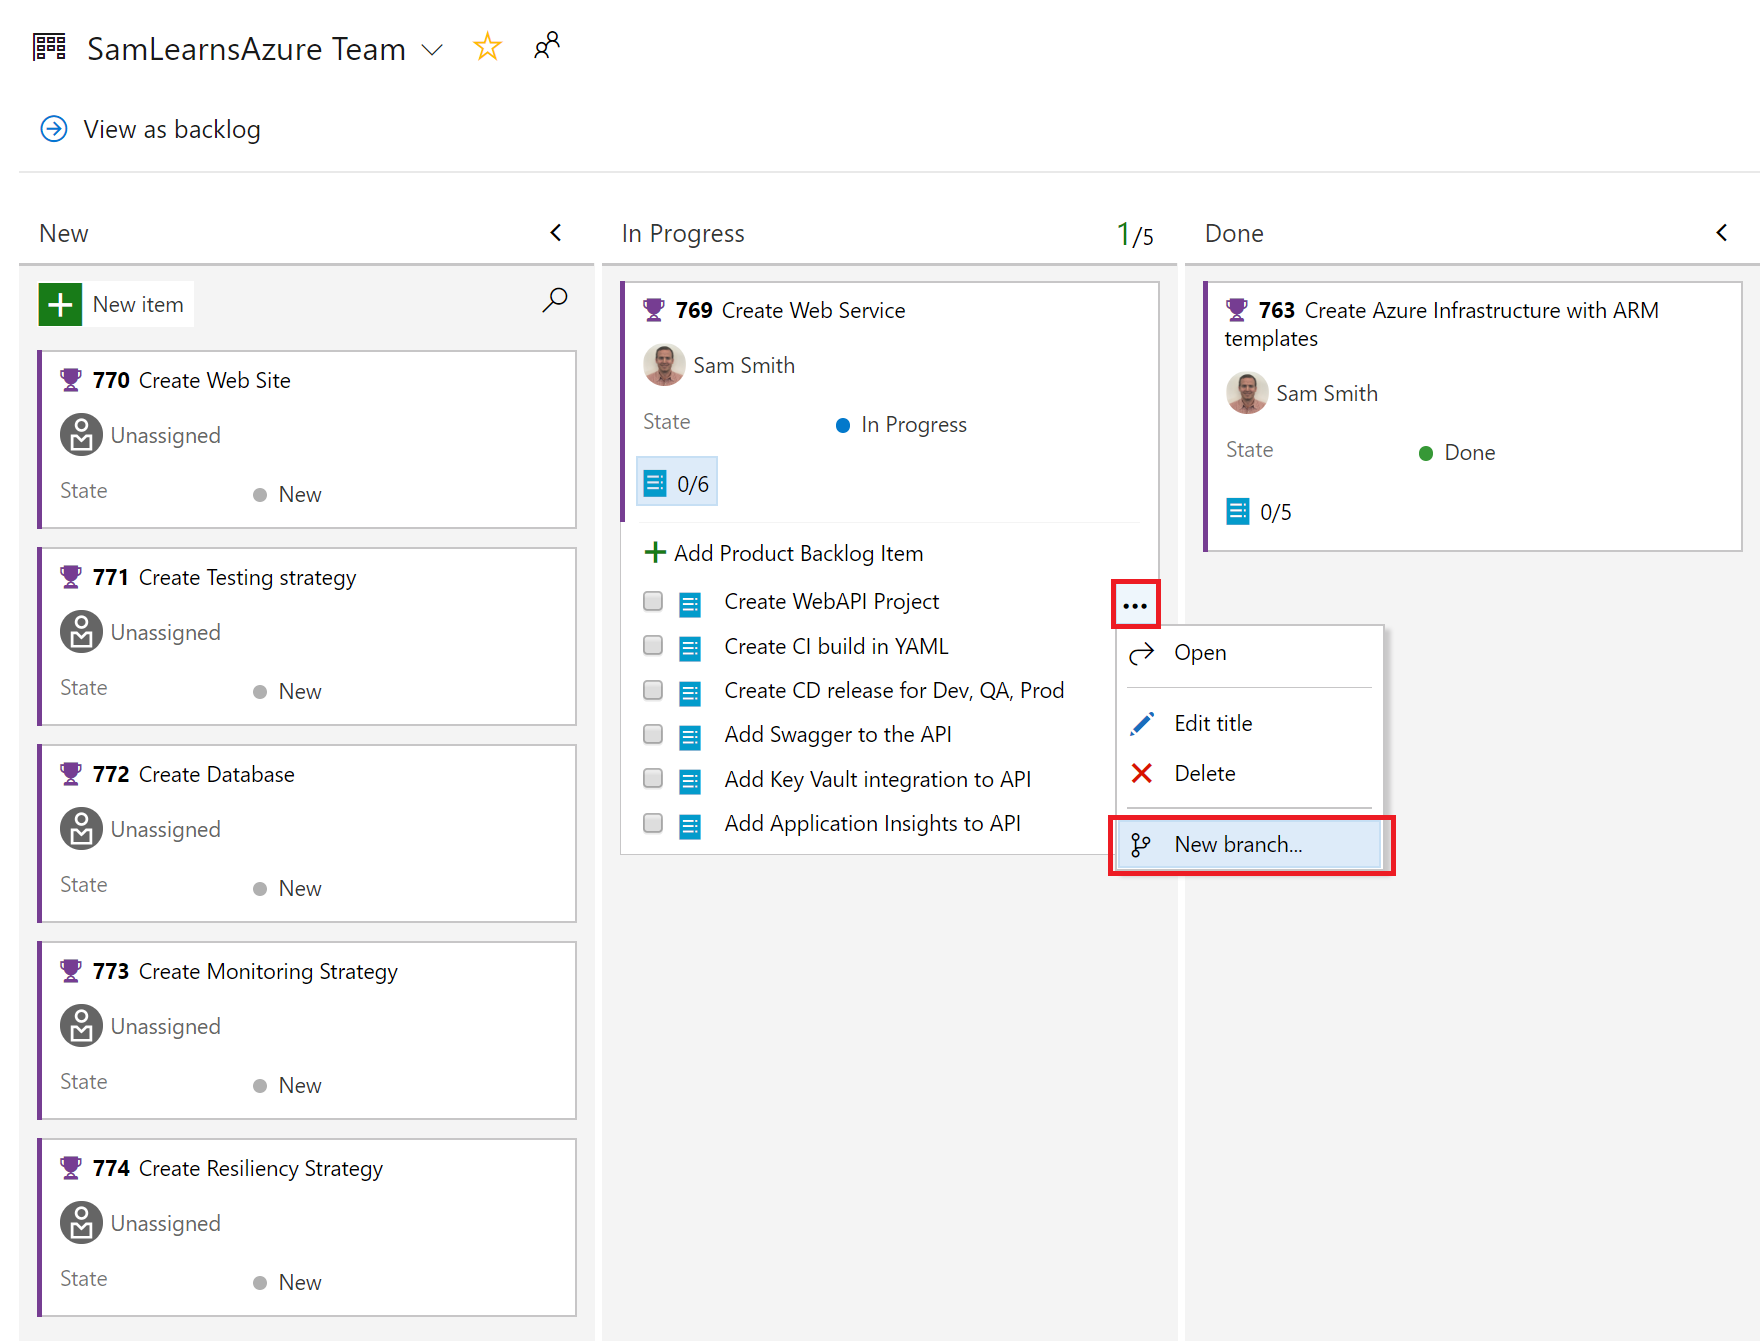Click the blue In Progress state dot on card 769

pos(843,425)
